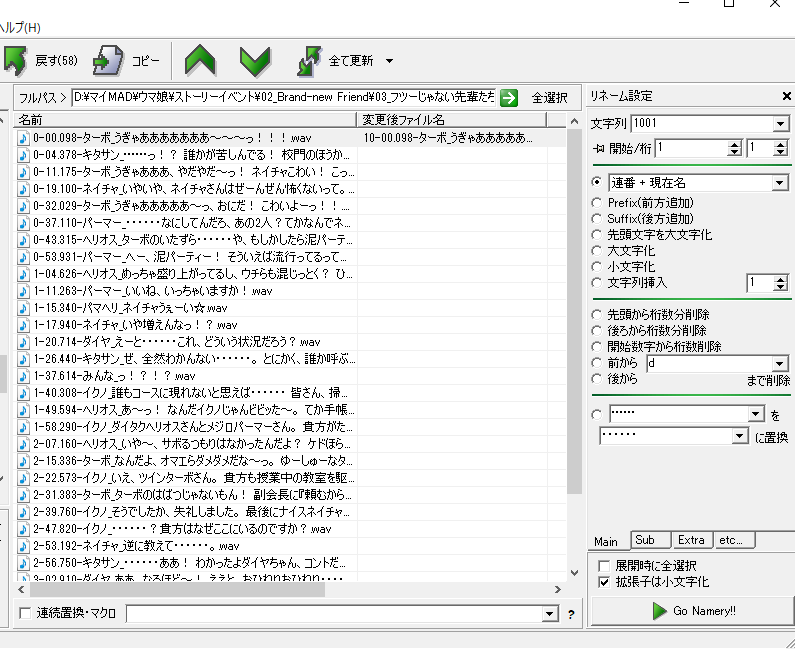
Task: Move item up with green up arrow
Action: pos(200,61)
